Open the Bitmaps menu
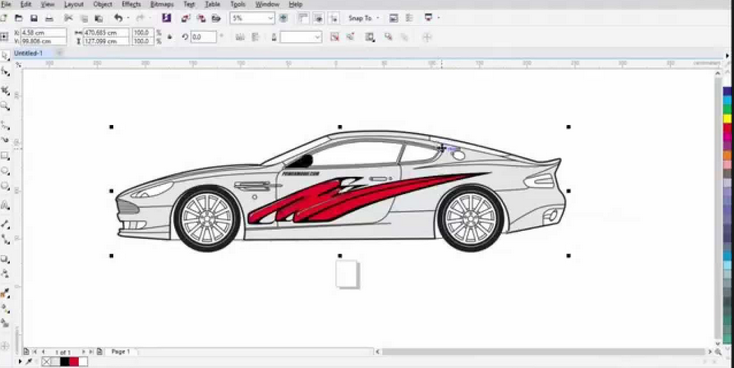 [162, 4]
